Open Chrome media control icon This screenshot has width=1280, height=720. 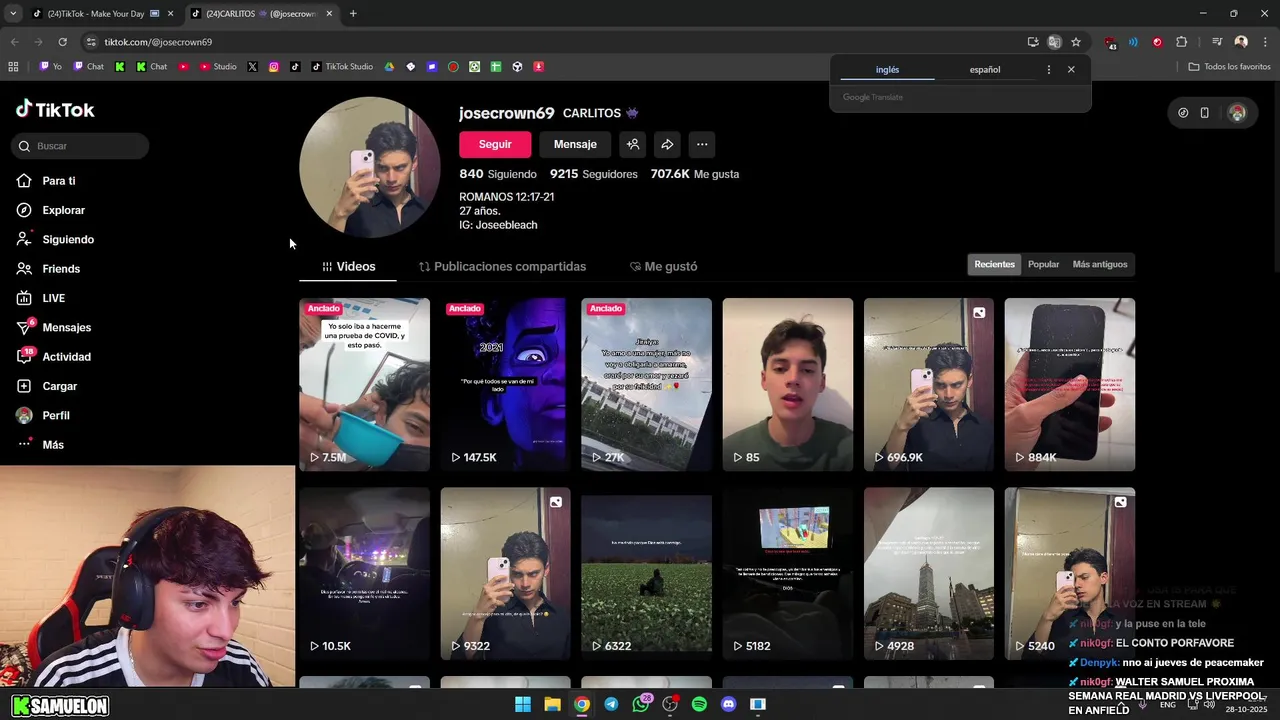tap(1217, 42)
